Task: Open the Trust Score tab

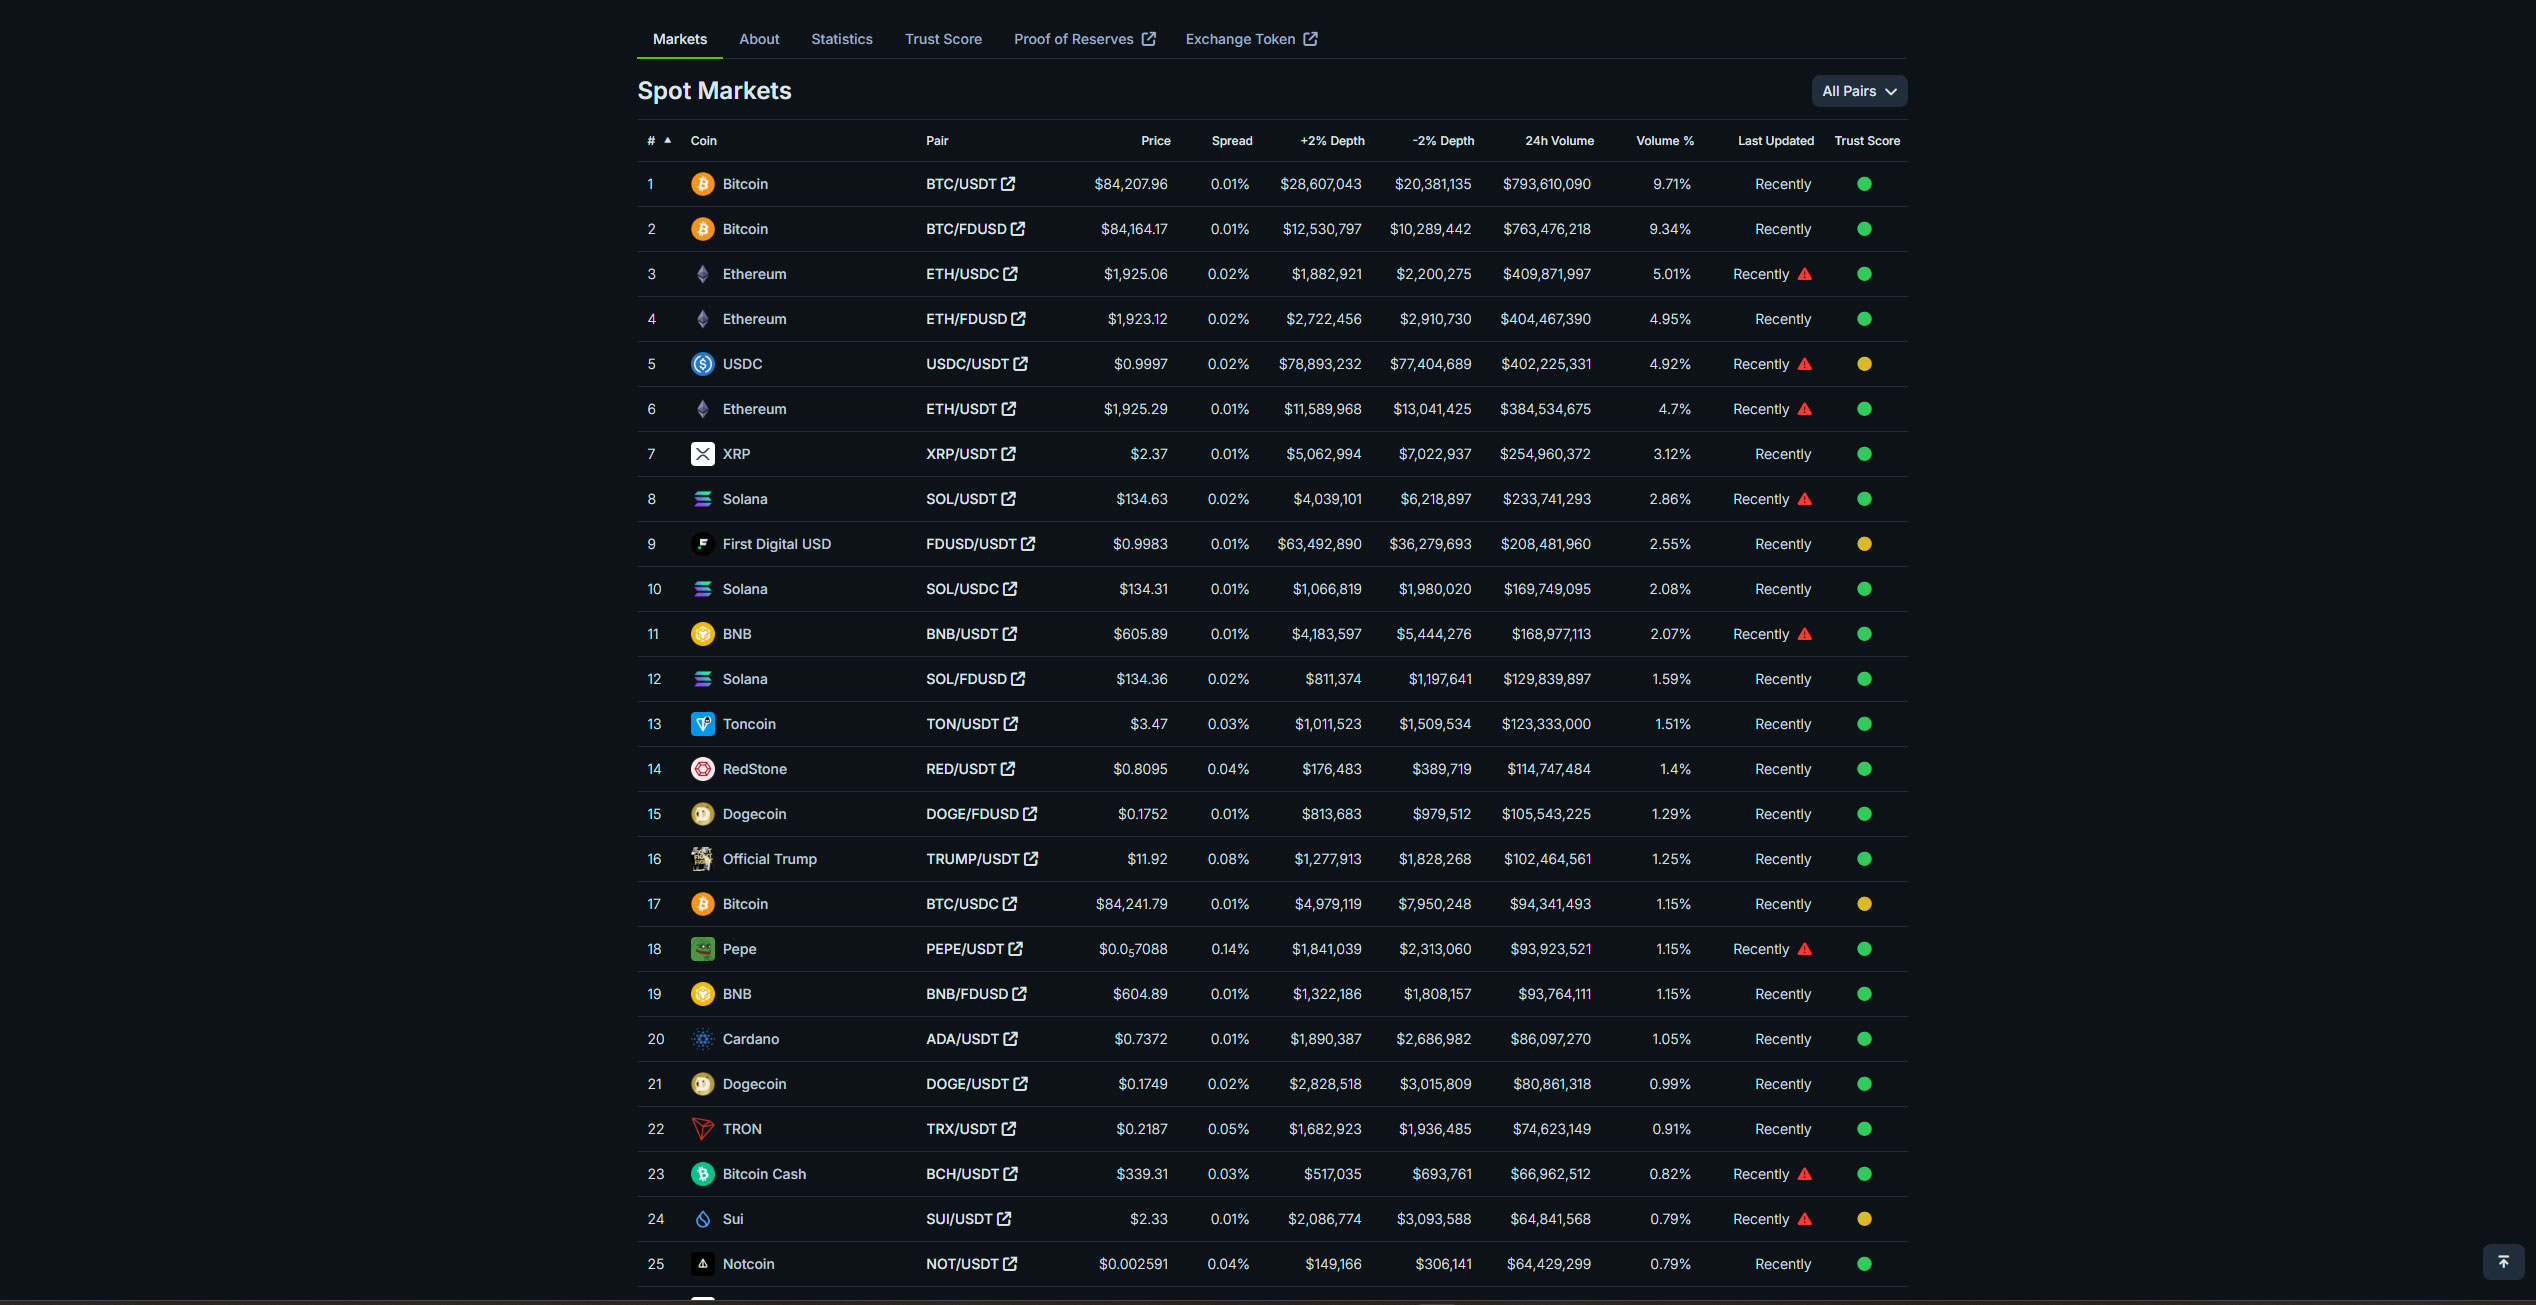Action: (x=942, y=39)
